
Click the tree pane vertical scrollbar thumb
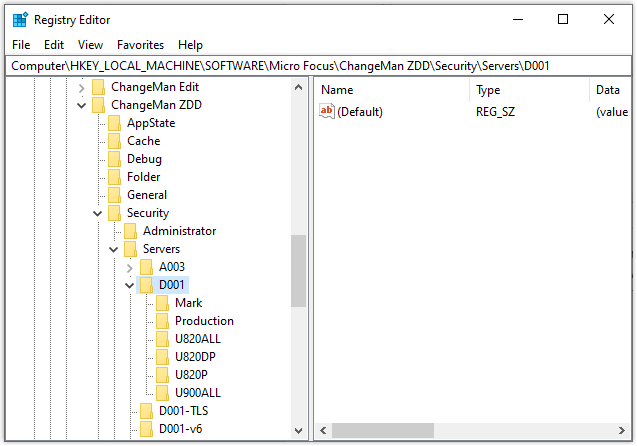[x=299, y=271]
